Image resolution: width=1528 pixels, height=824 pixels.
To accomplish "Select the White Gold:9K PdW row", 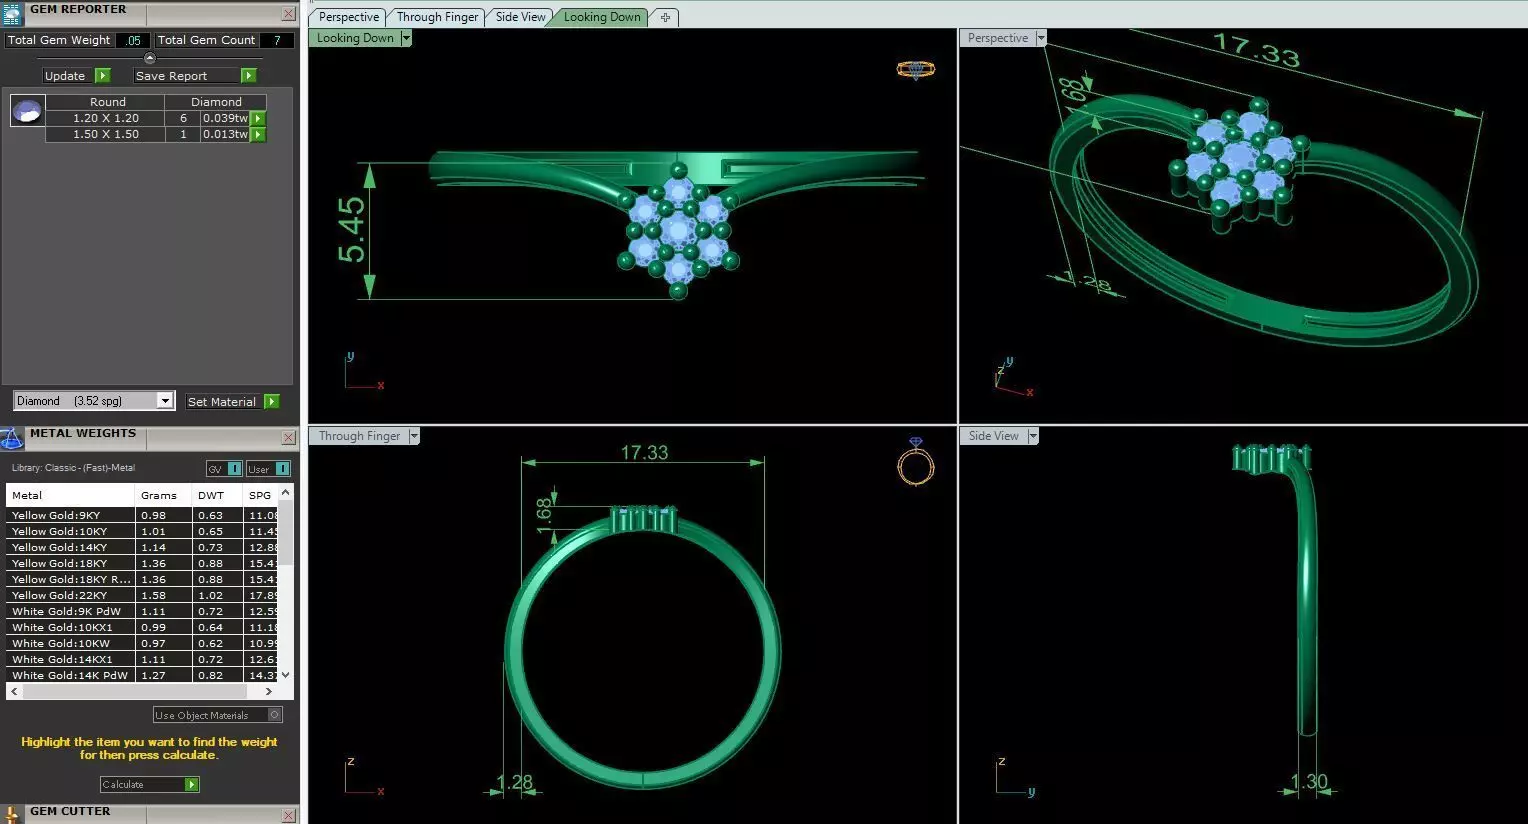I will (142, 611).
